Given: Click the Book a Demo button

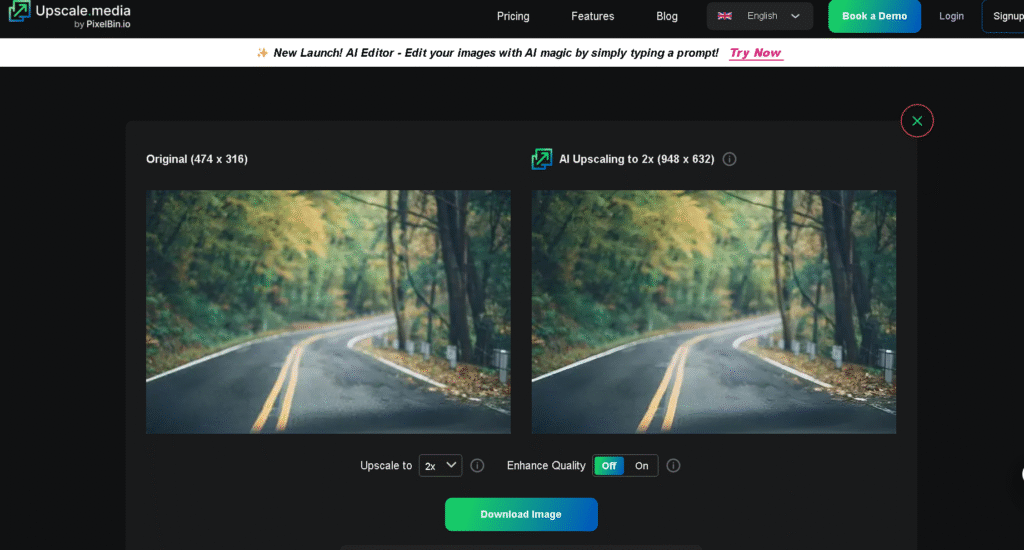Looking at the screenshot, I should 874,16.
